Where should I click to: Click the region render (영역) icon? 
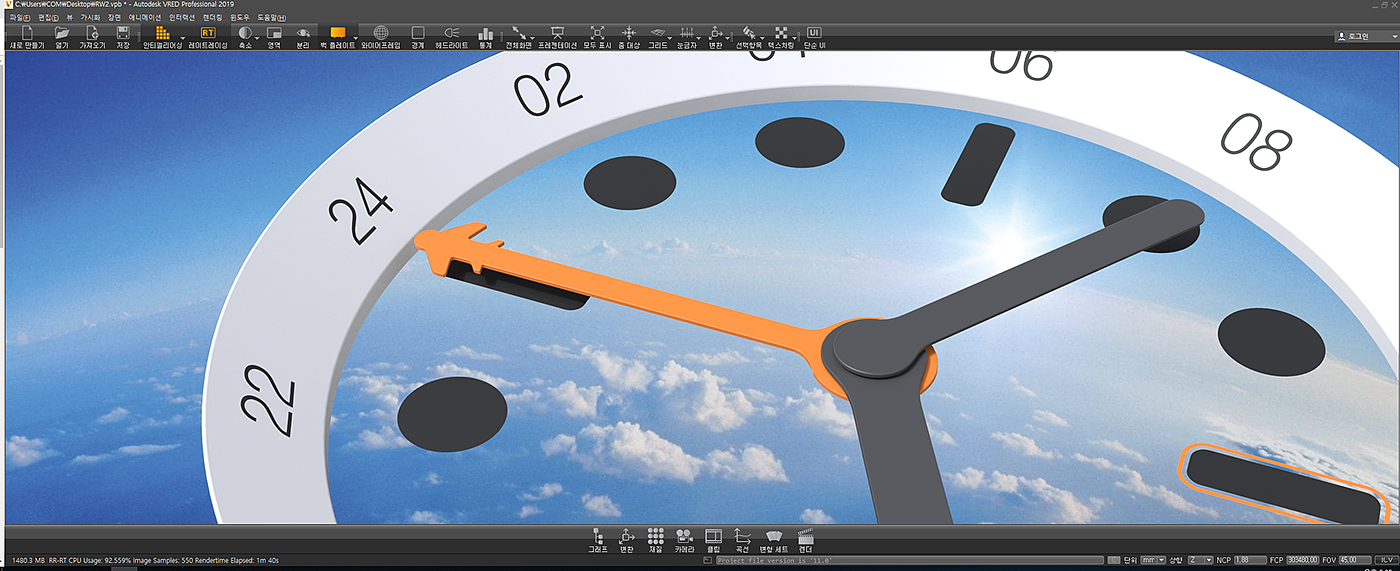pyautogui.click(x=274, y=33)
